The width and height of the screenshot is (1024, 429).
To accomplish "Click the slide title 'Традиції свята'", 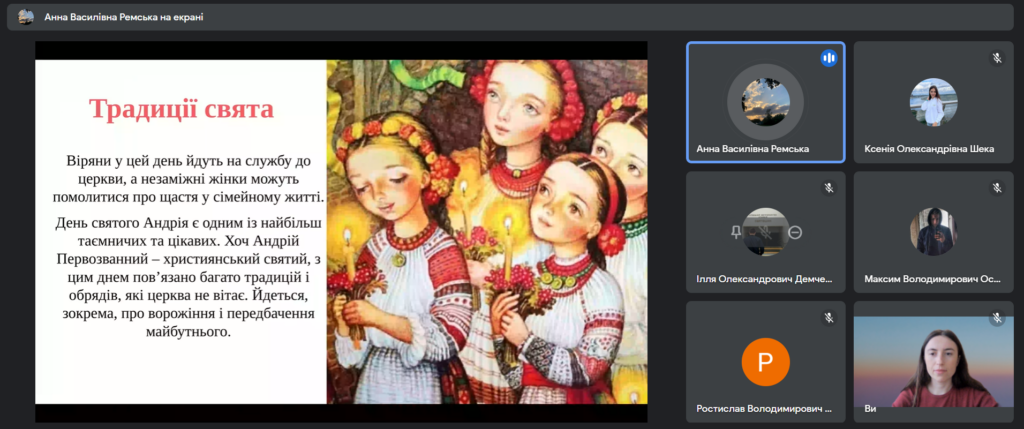I will [x=181, y=109].
